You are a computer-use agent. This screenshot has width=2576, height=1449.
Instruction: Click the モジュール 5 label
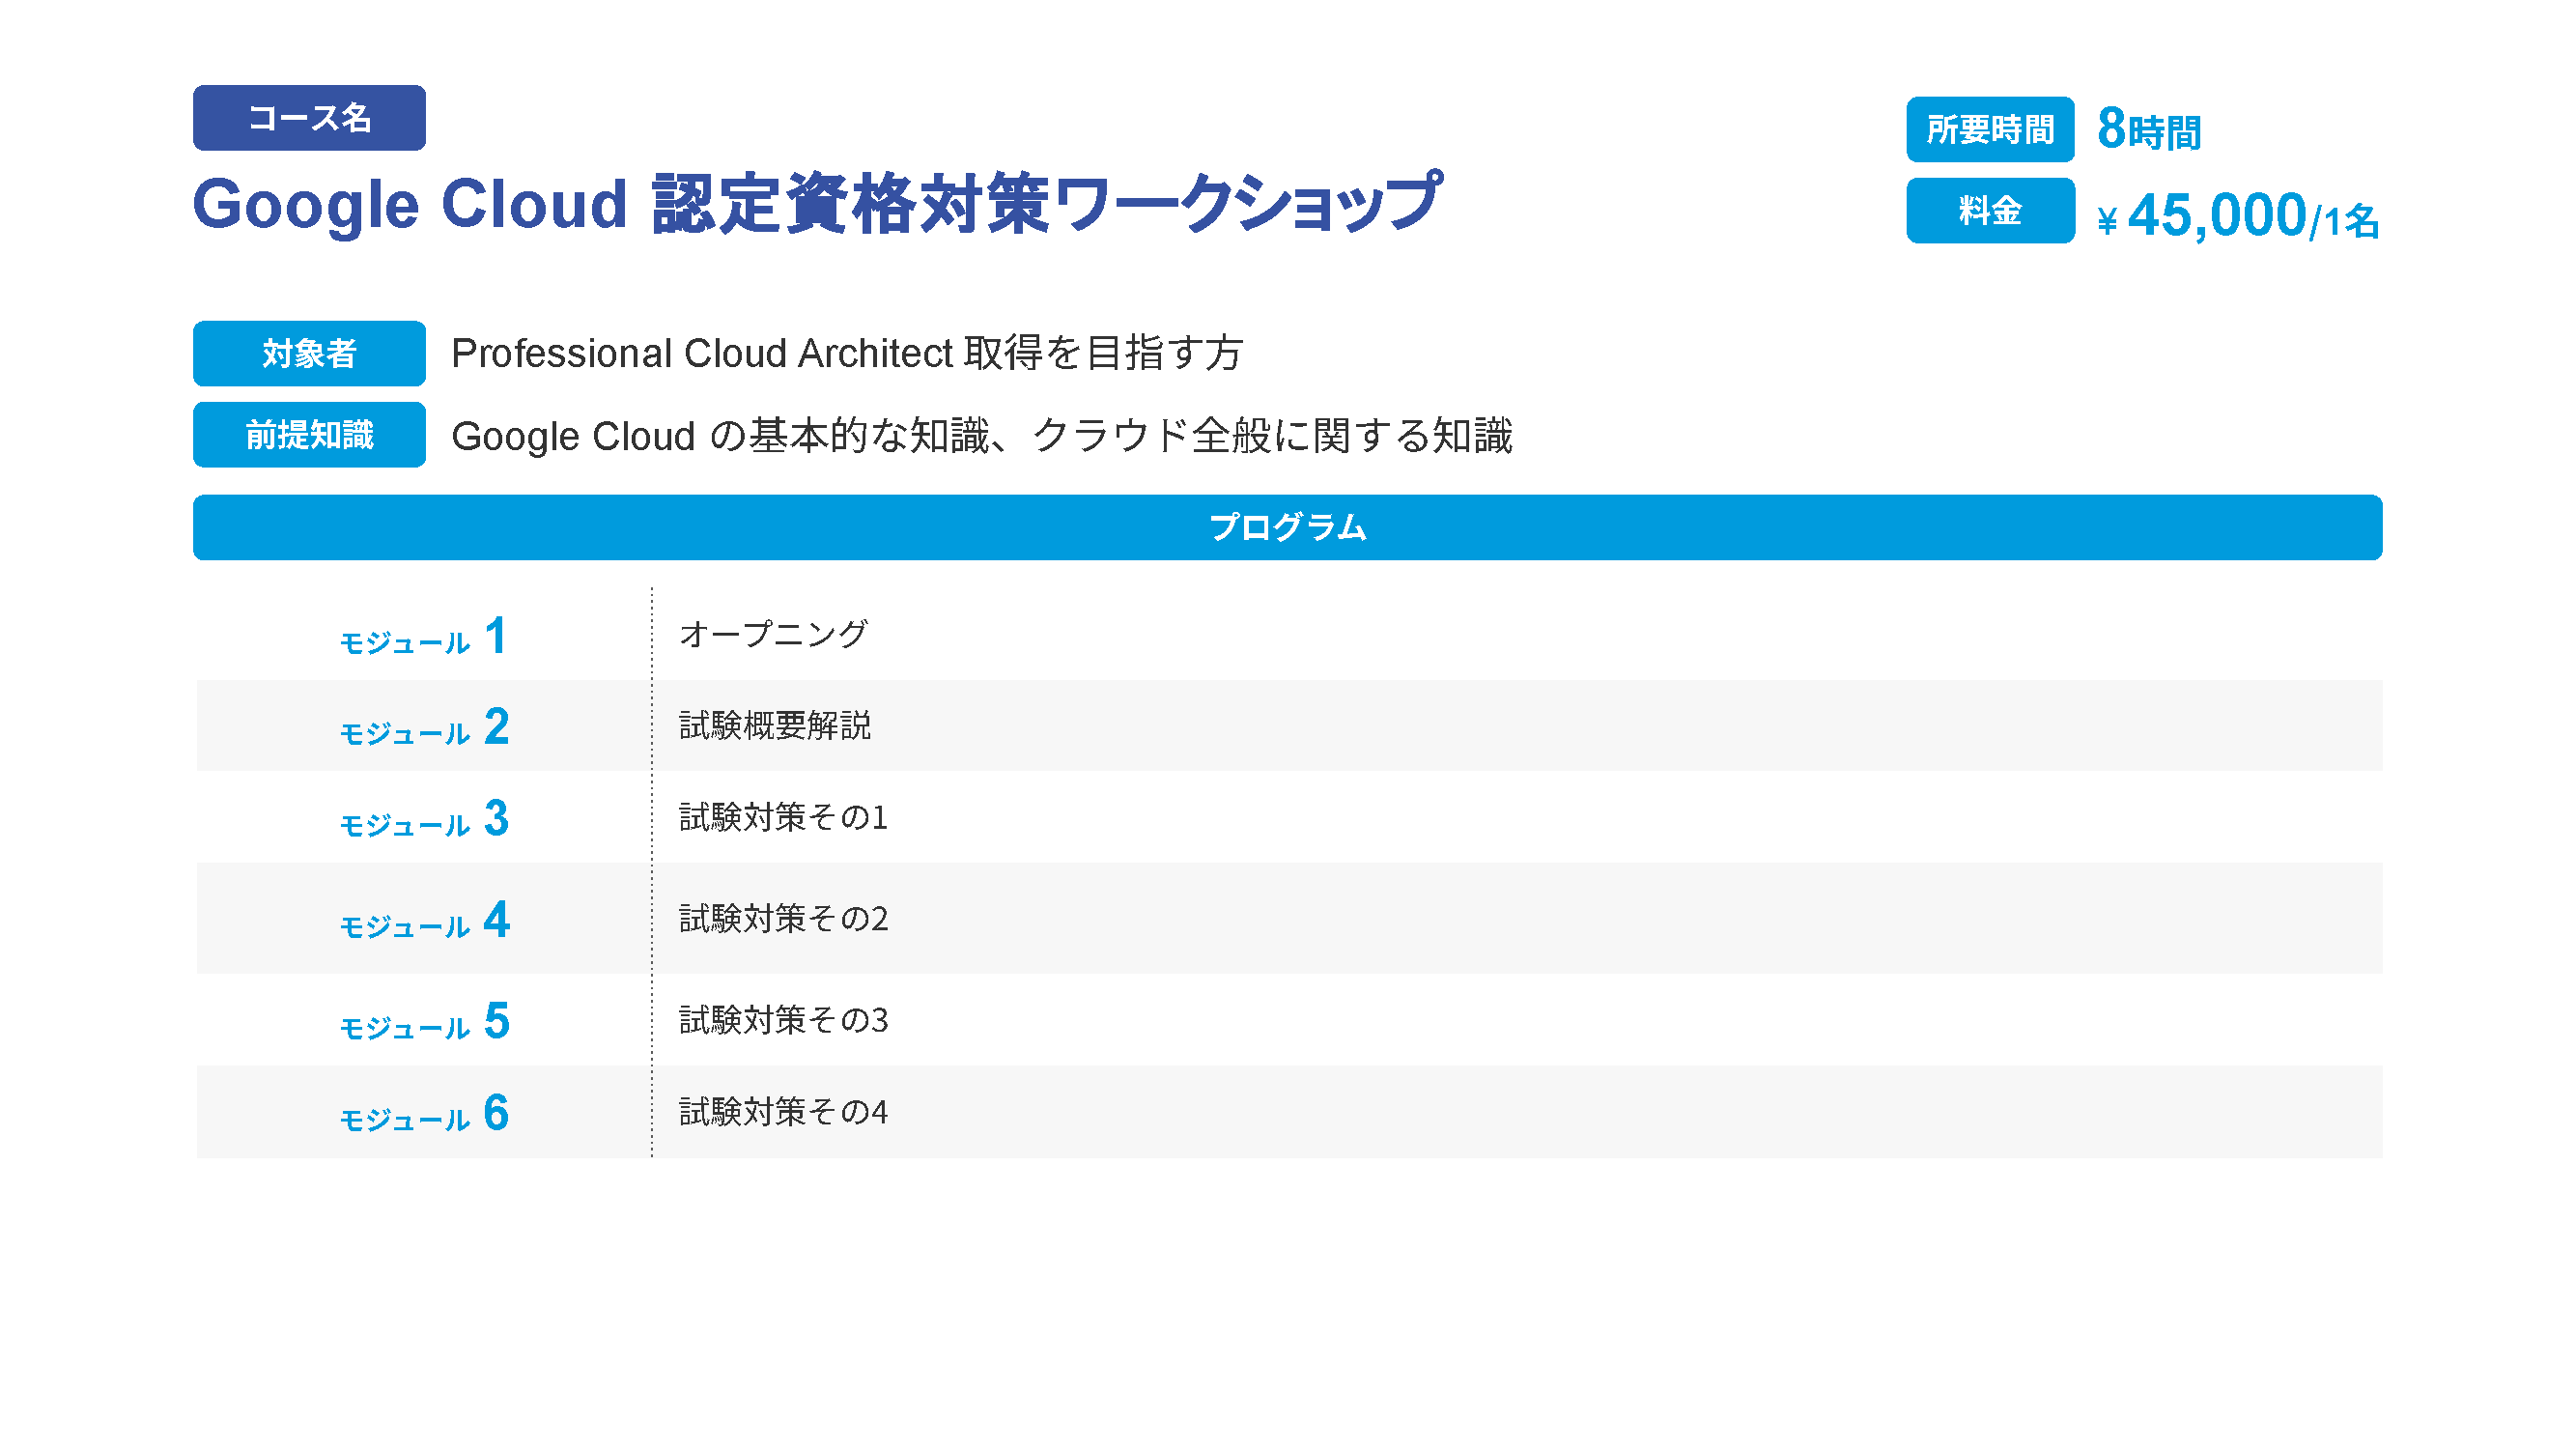[424, 1022]
